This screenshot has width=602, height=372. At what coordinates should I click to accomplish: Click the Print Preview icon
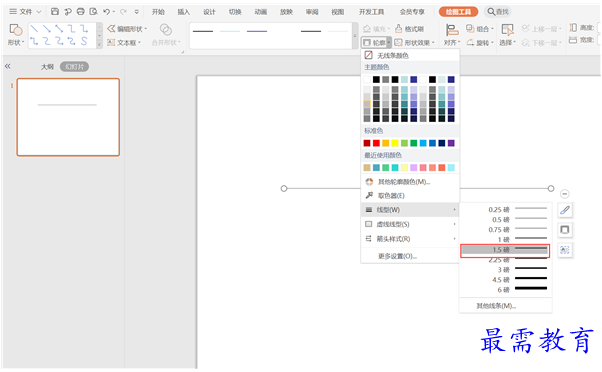(93, 12)
